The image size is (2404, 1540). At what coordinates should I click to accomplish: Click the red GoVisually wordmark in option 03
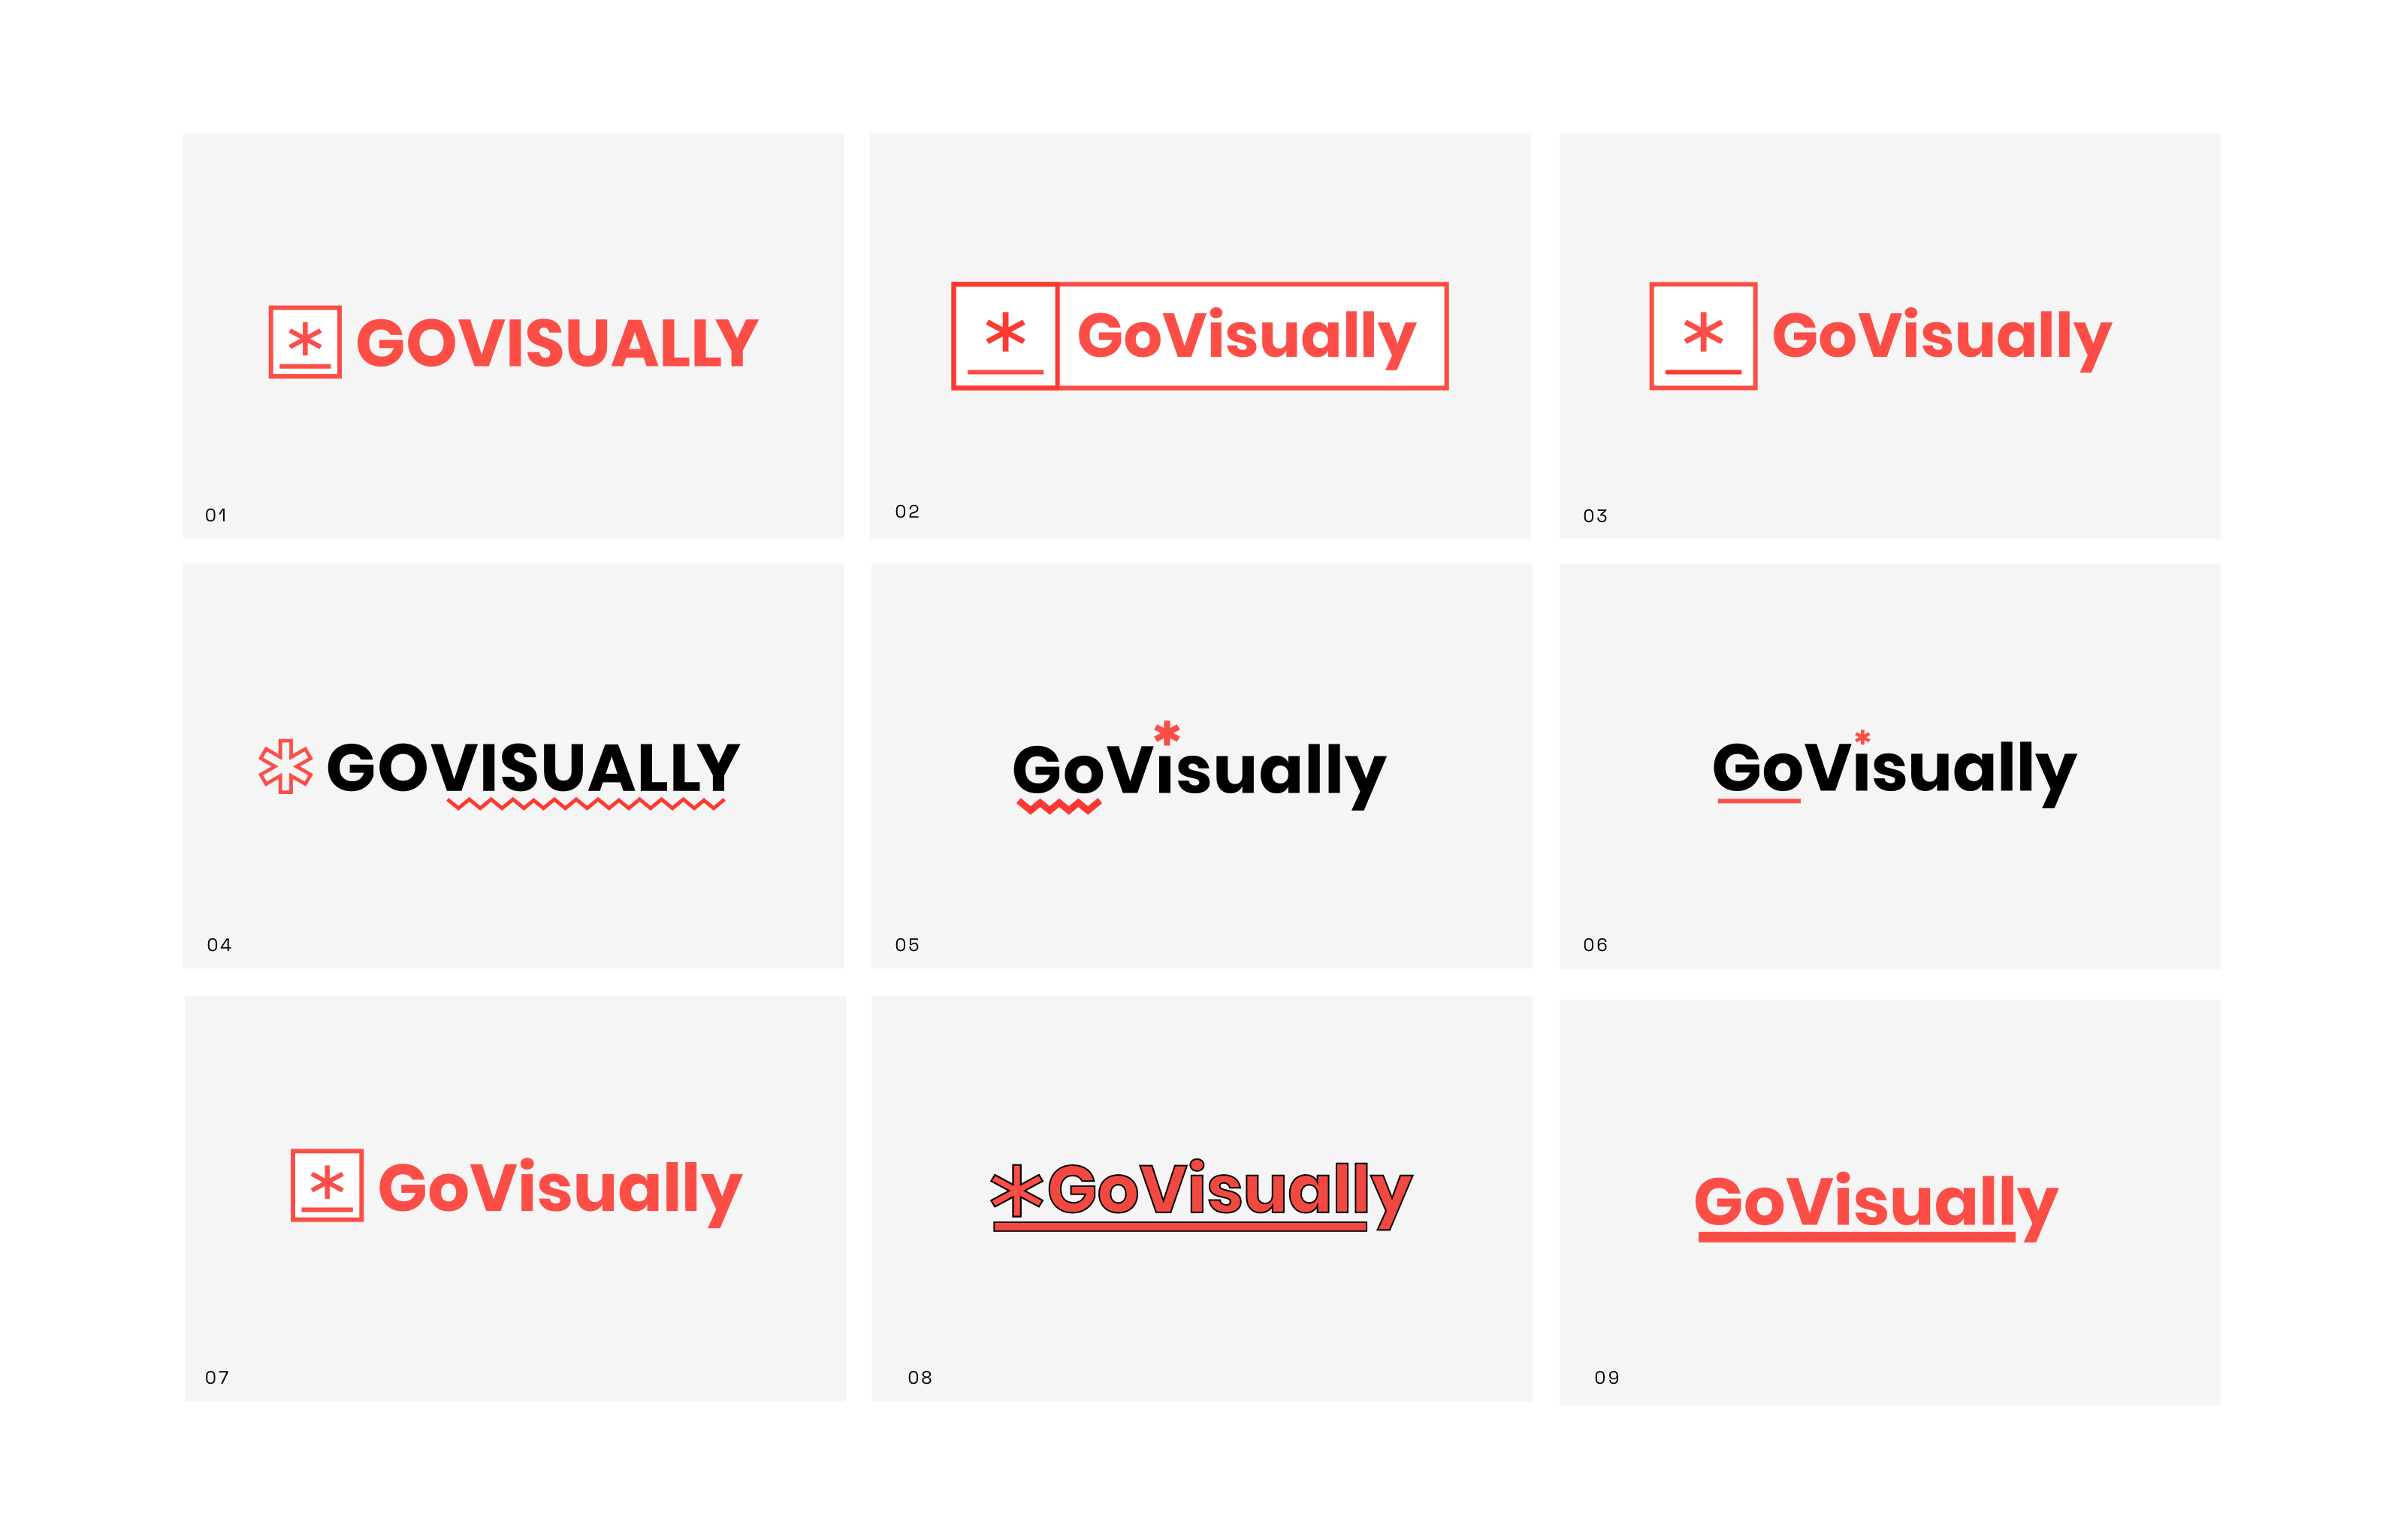1940,336
